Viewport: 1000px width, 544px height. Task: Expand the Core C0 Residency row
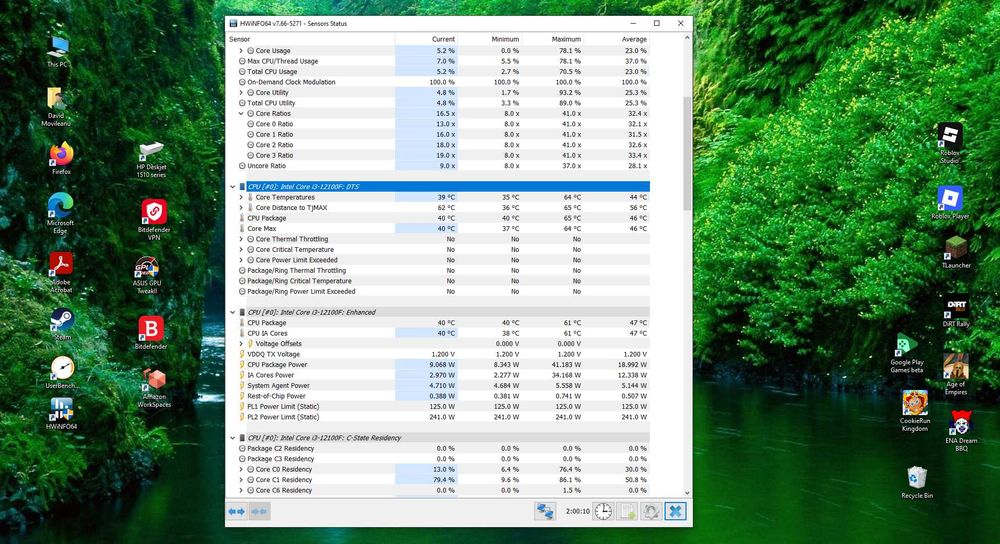tap(241, 469)
